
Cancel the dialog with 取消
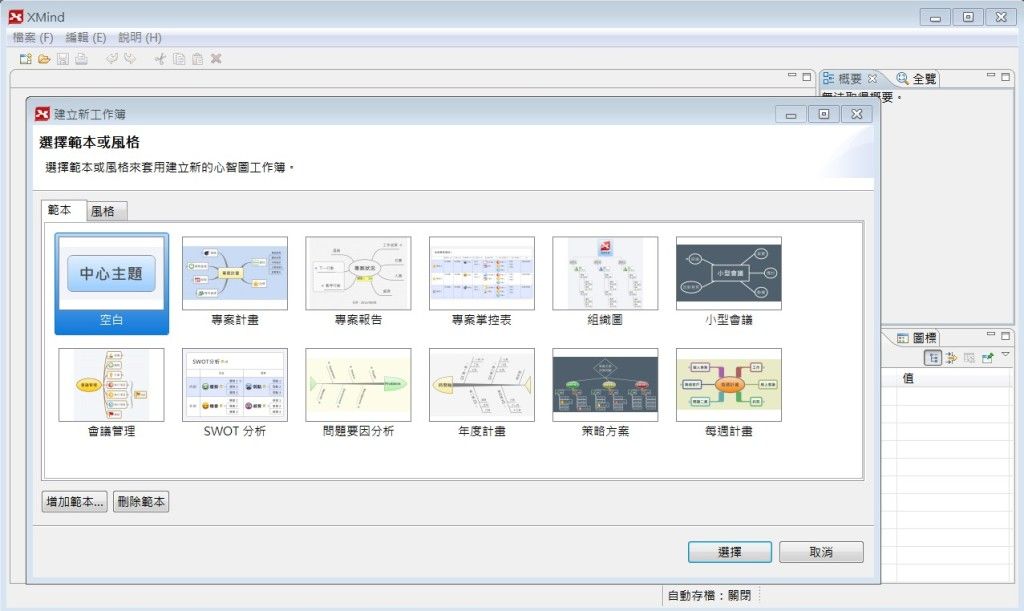click(x=821, y=552)
